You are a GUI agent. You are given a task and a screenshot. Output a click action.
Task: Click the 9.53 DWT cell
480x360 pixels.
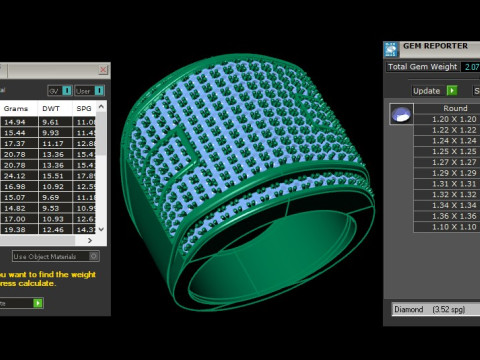[x=55, y=208]
